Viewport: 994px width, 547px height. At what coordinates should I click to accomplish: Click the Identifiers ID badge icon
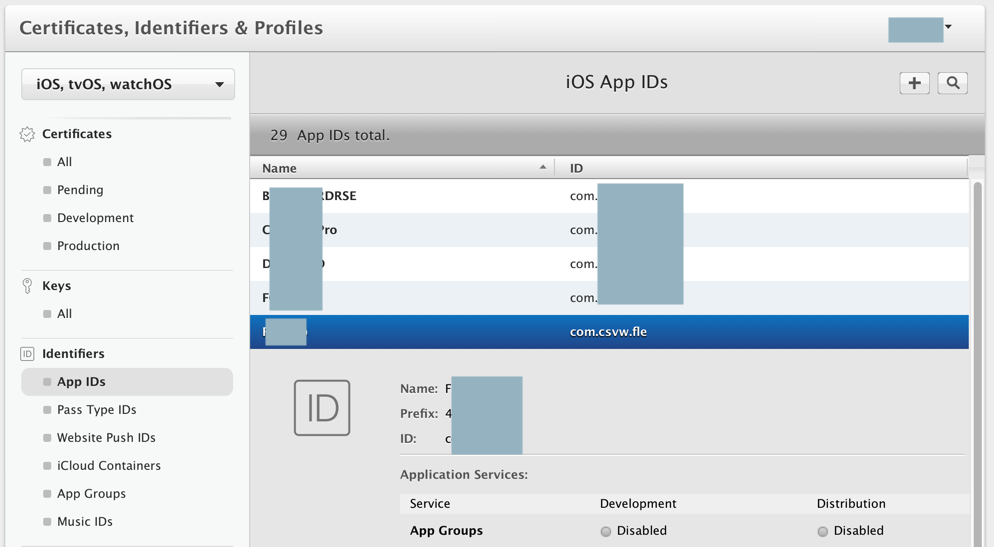(27, 354)
